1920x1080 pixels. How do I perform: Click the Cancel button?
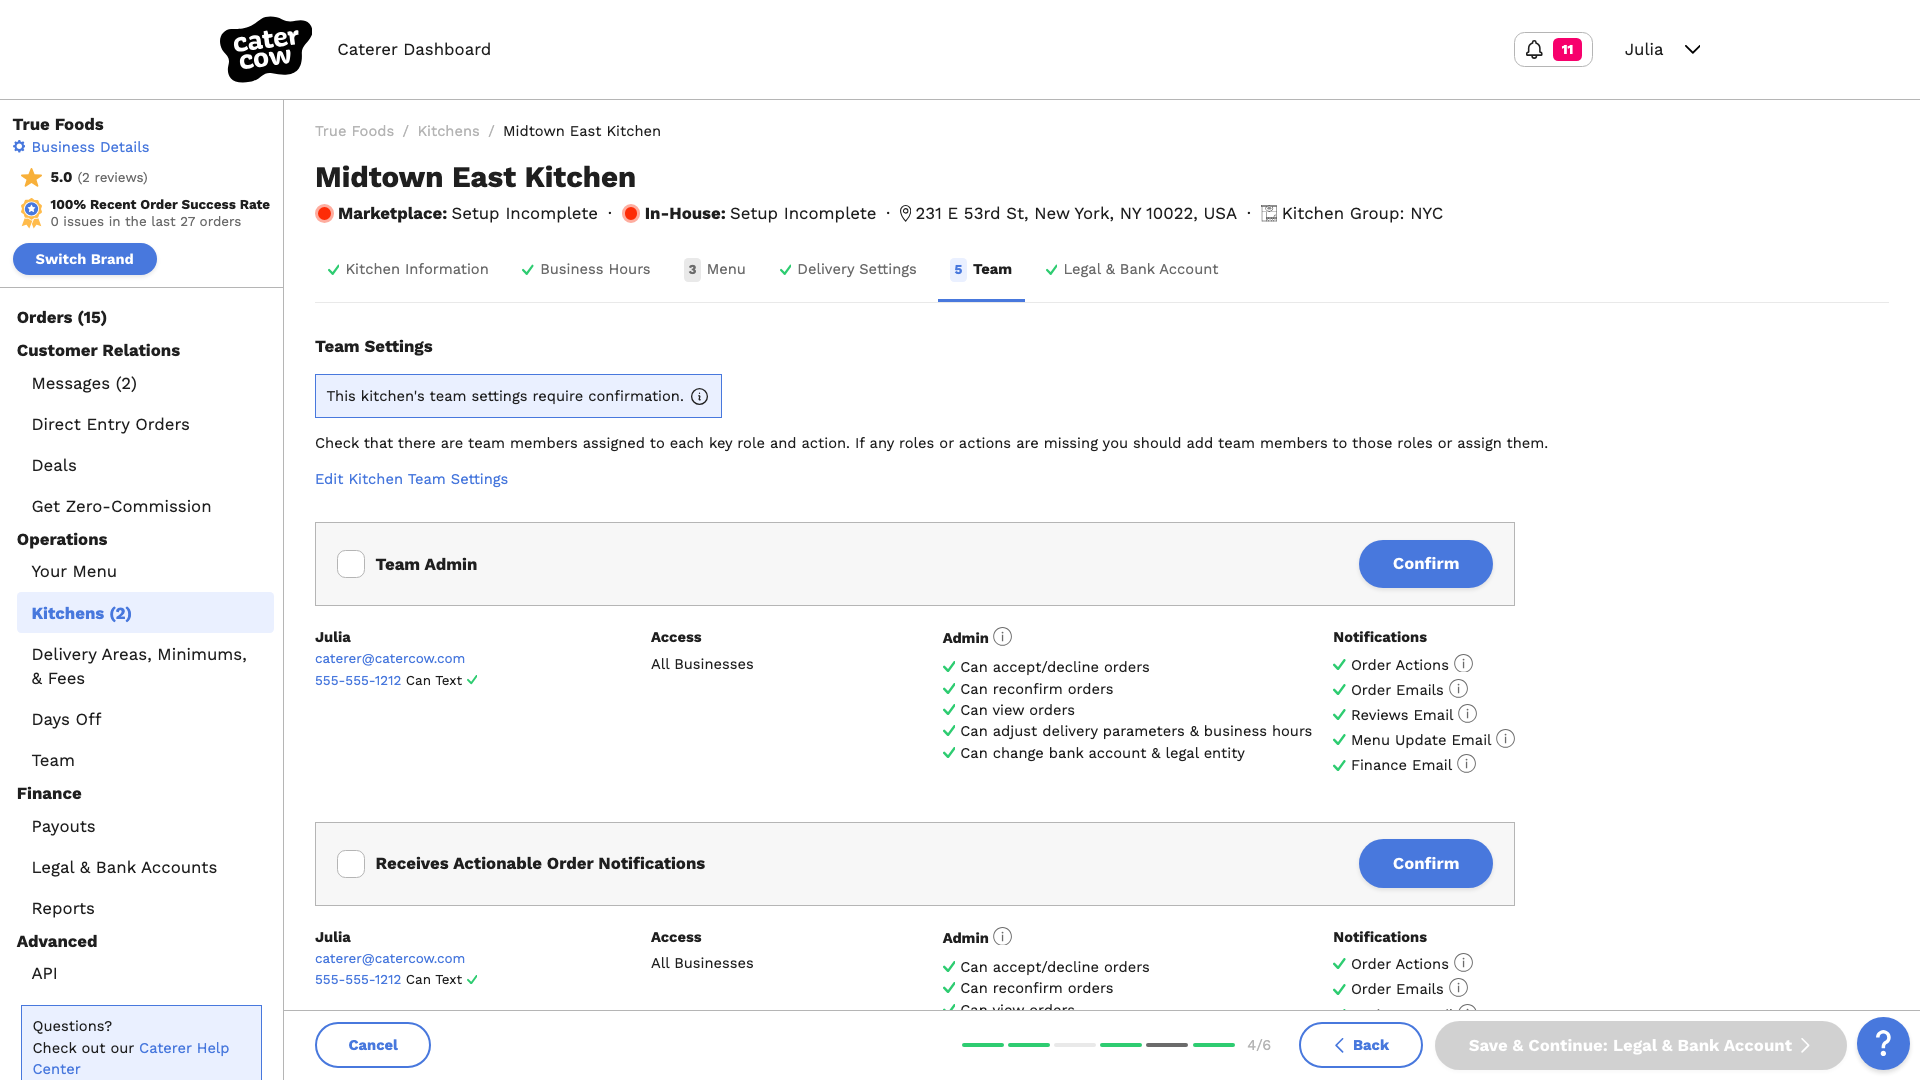click(373, 1045)
